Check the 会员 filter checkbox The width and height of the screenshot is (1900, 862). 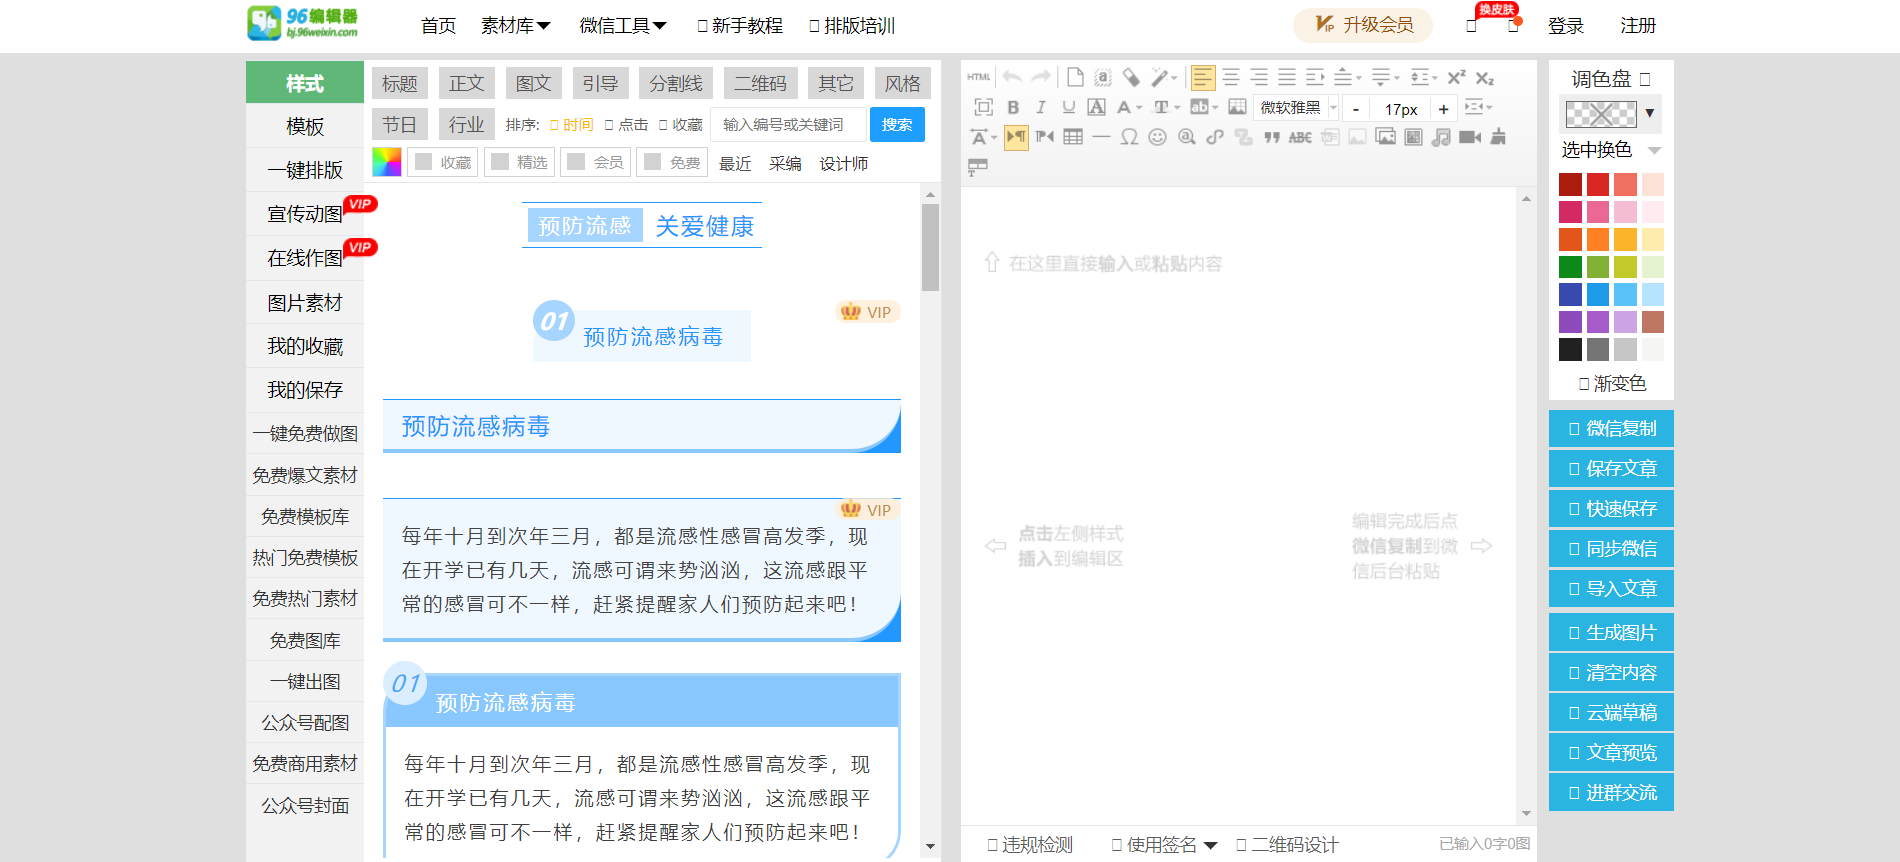(x=576, y=162)
